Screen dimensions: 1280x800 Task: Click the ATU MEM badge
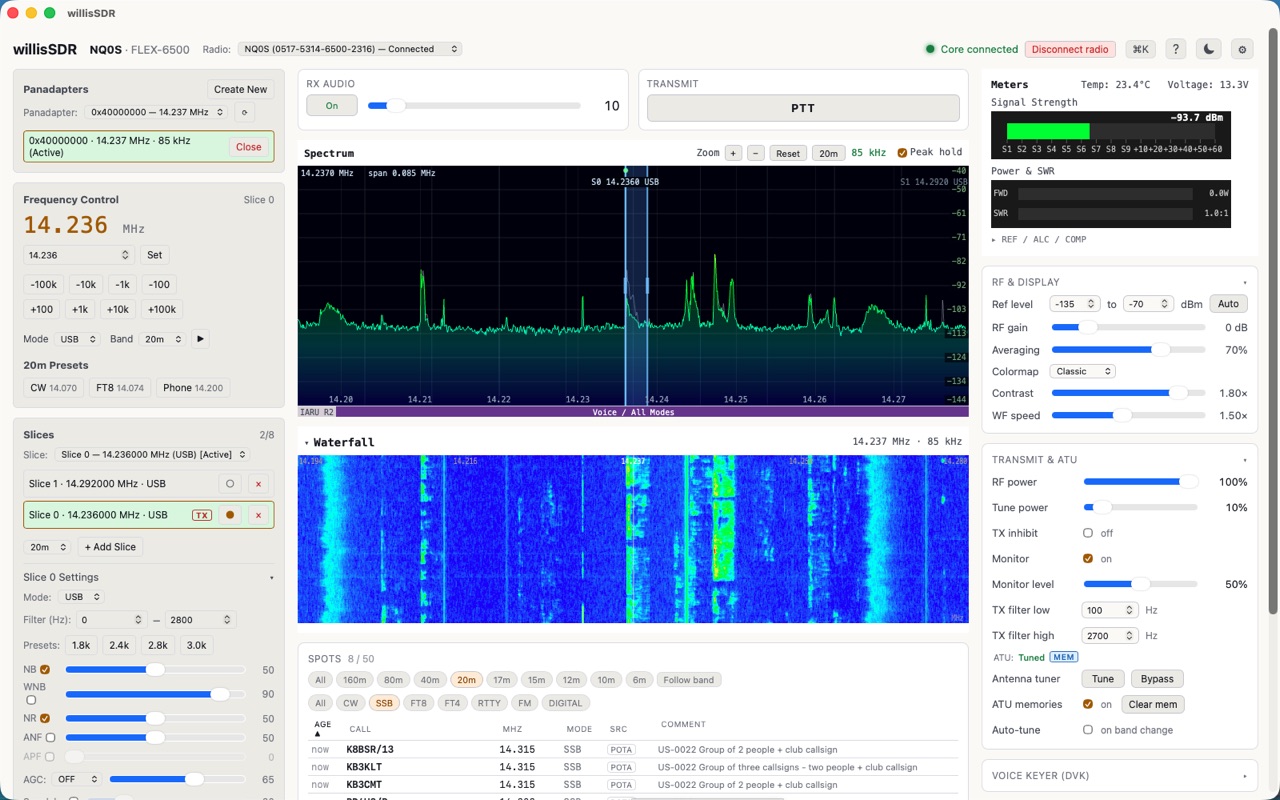coord(1063,657)
